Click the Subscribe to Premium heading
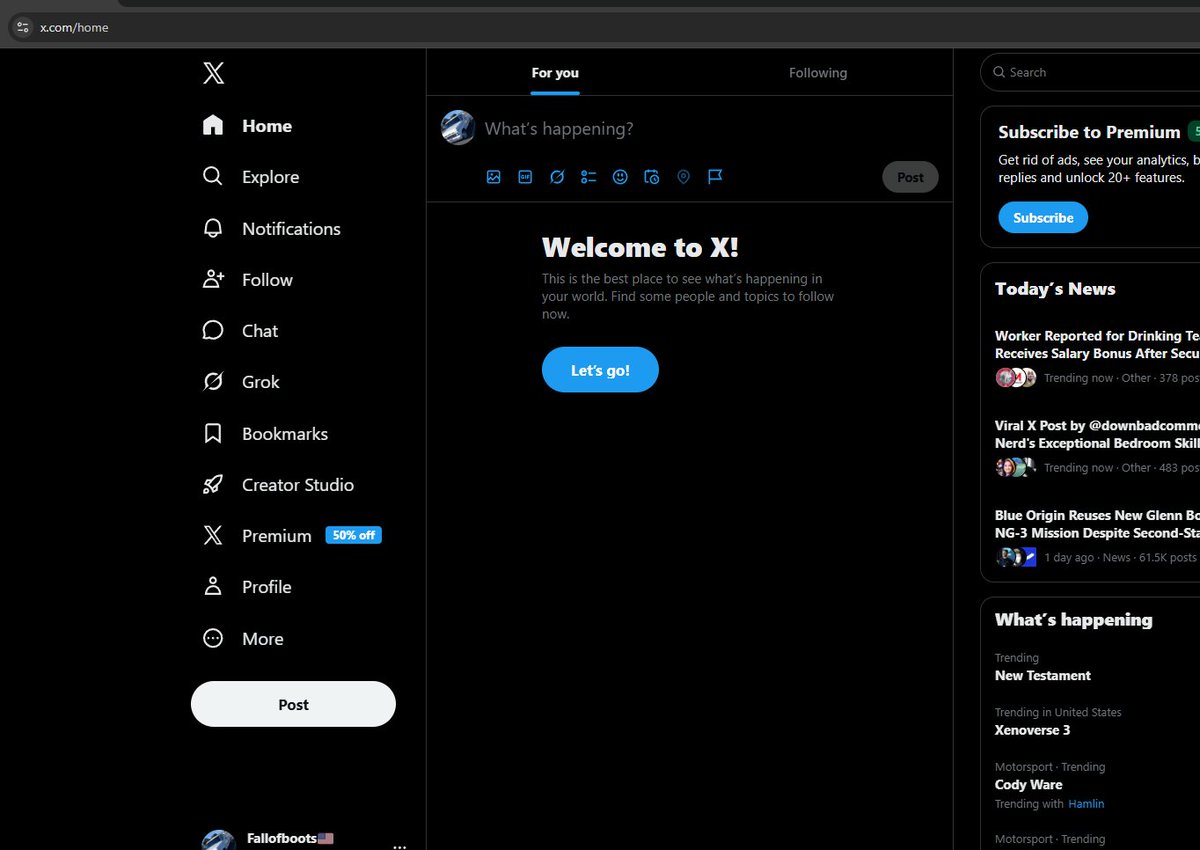1200x850 pixels. click(x=1088, y=132)
